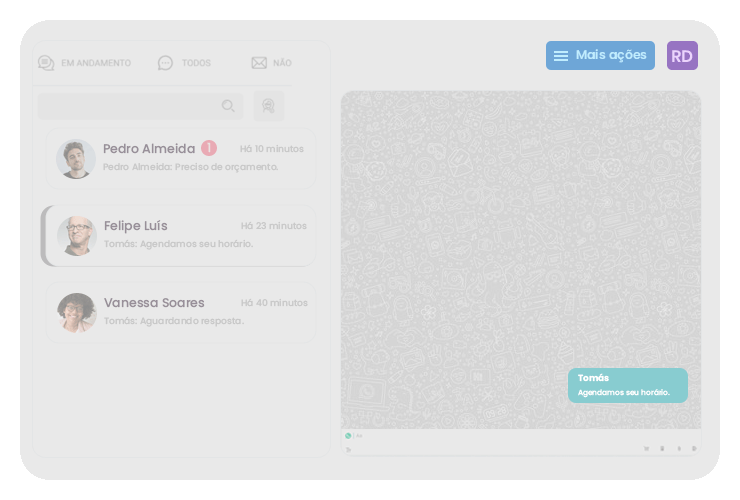Click Pedro Almeida's unread badge
The height and width of the screenshot is (500, 740).
208,148
